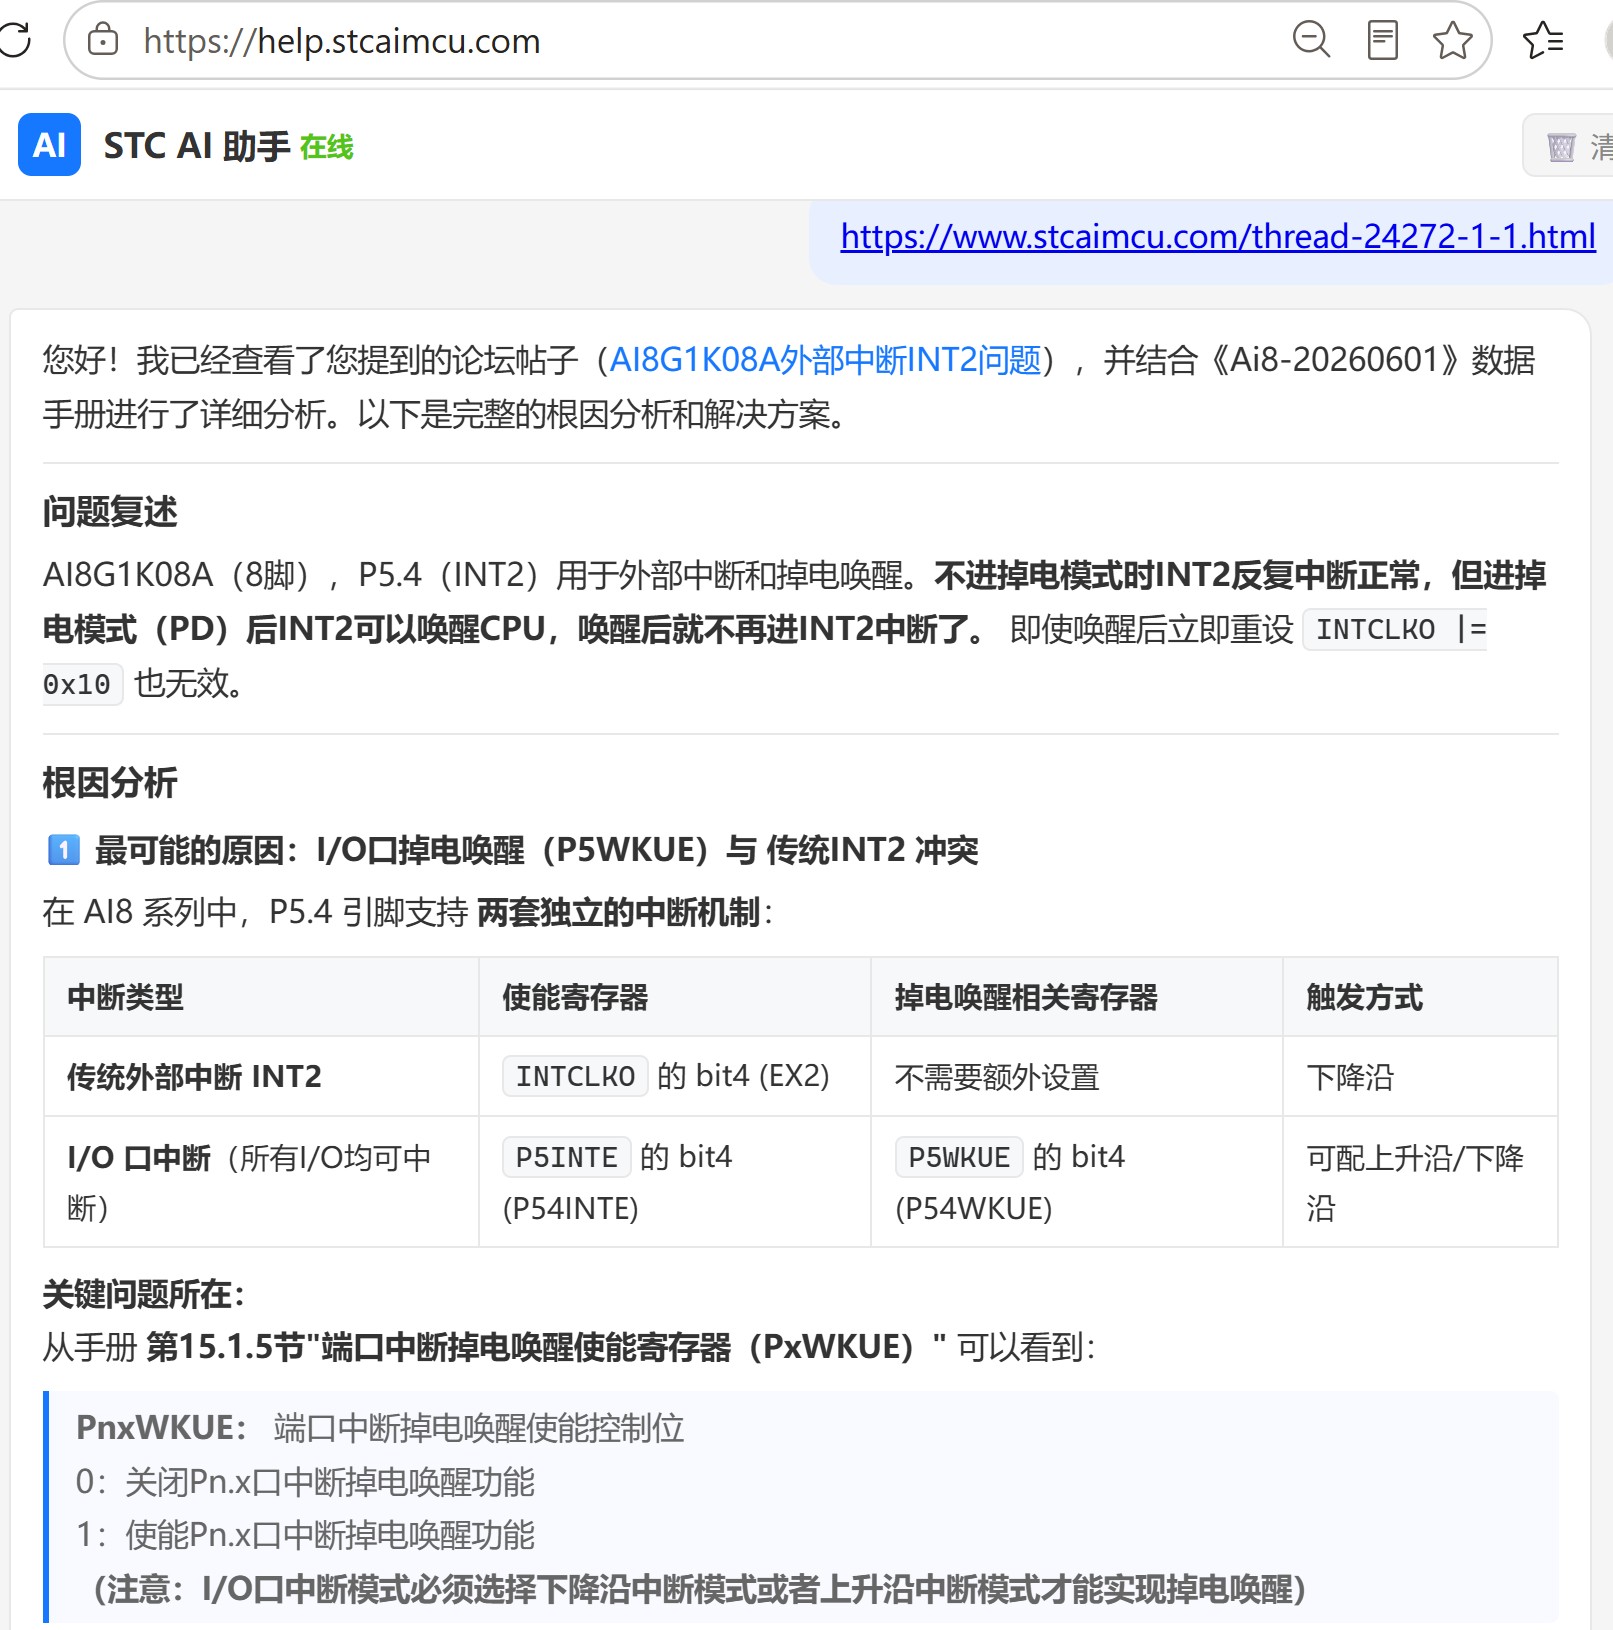Click the STC AI 助手 title

click(x=197, y=146)
